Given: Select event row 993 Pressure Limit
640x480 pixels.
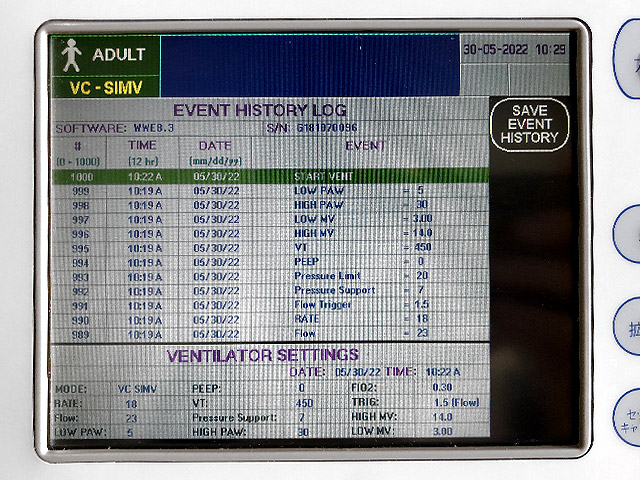Looking at the screenshot, I should point(270,276).
